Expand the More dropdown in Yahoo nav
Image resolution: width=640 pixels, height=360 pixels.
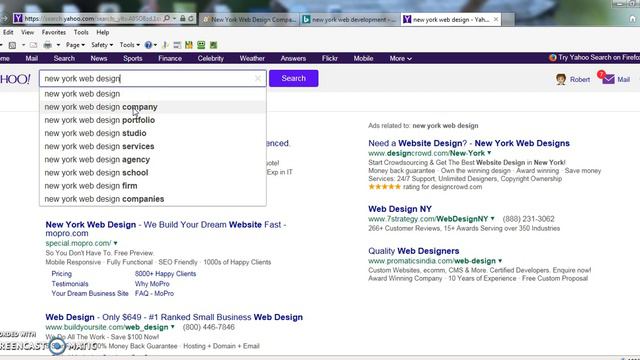(x=400, y=58)
